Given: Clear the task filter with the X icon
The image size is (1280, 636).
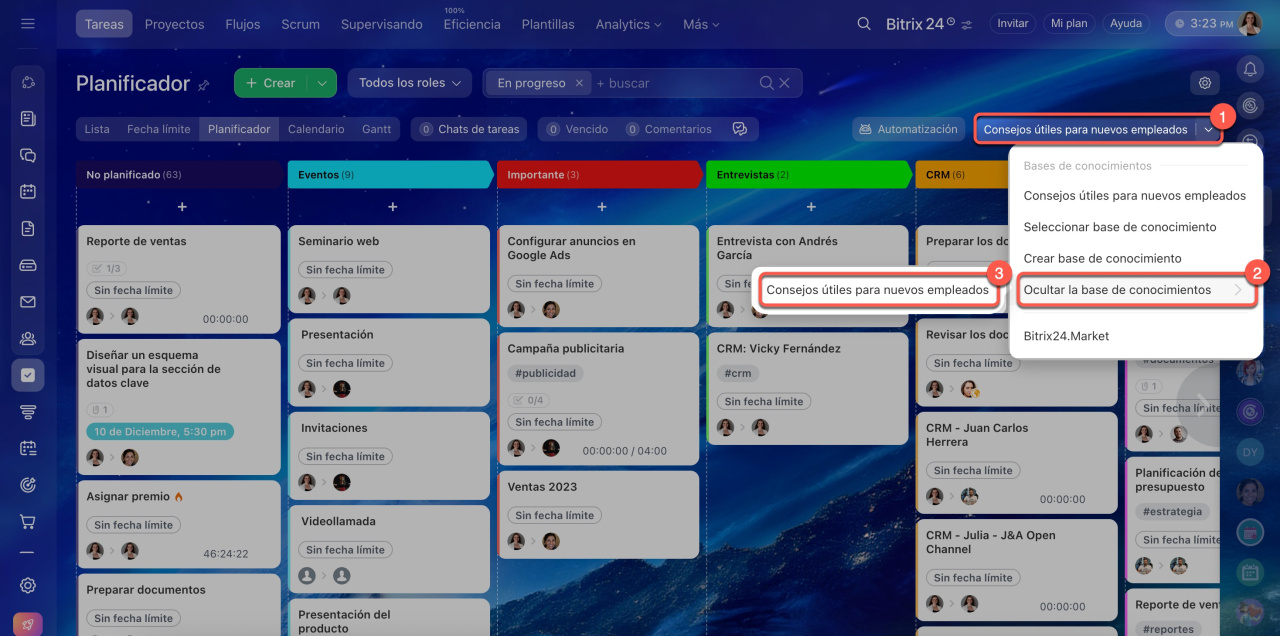Looking at the screenshot, I should (x=785, y=83).
